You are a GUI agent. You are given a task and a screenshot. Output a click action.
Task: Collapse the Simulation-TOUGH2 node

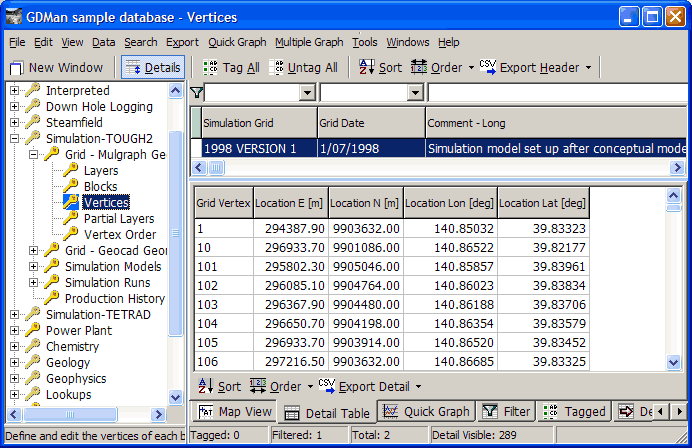(x=14, y=139)
